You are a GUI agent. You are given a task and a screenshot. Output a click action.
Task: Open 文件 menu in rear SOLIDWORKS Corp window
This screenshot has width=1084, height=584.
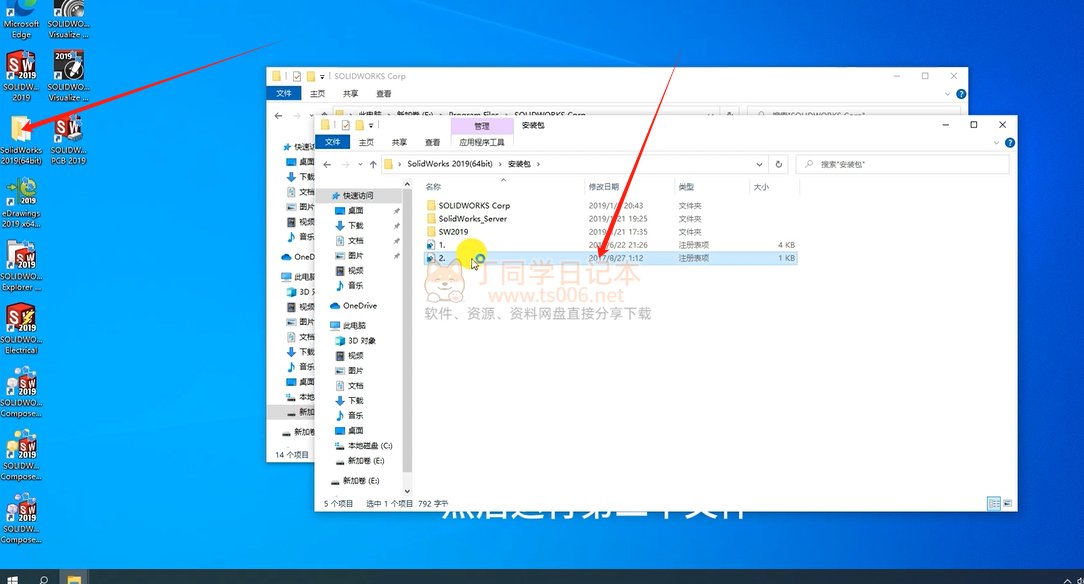point(283,94)
